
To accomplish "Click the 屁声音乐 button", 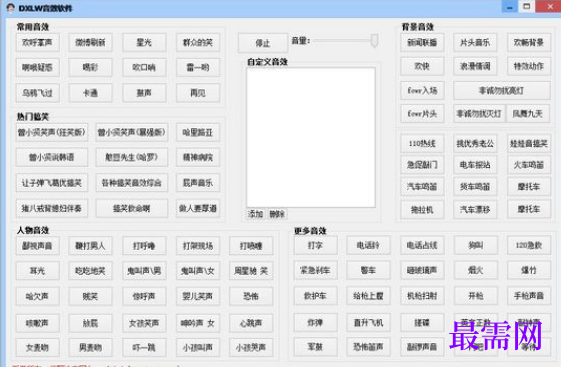I will click(x=197, y=183).
